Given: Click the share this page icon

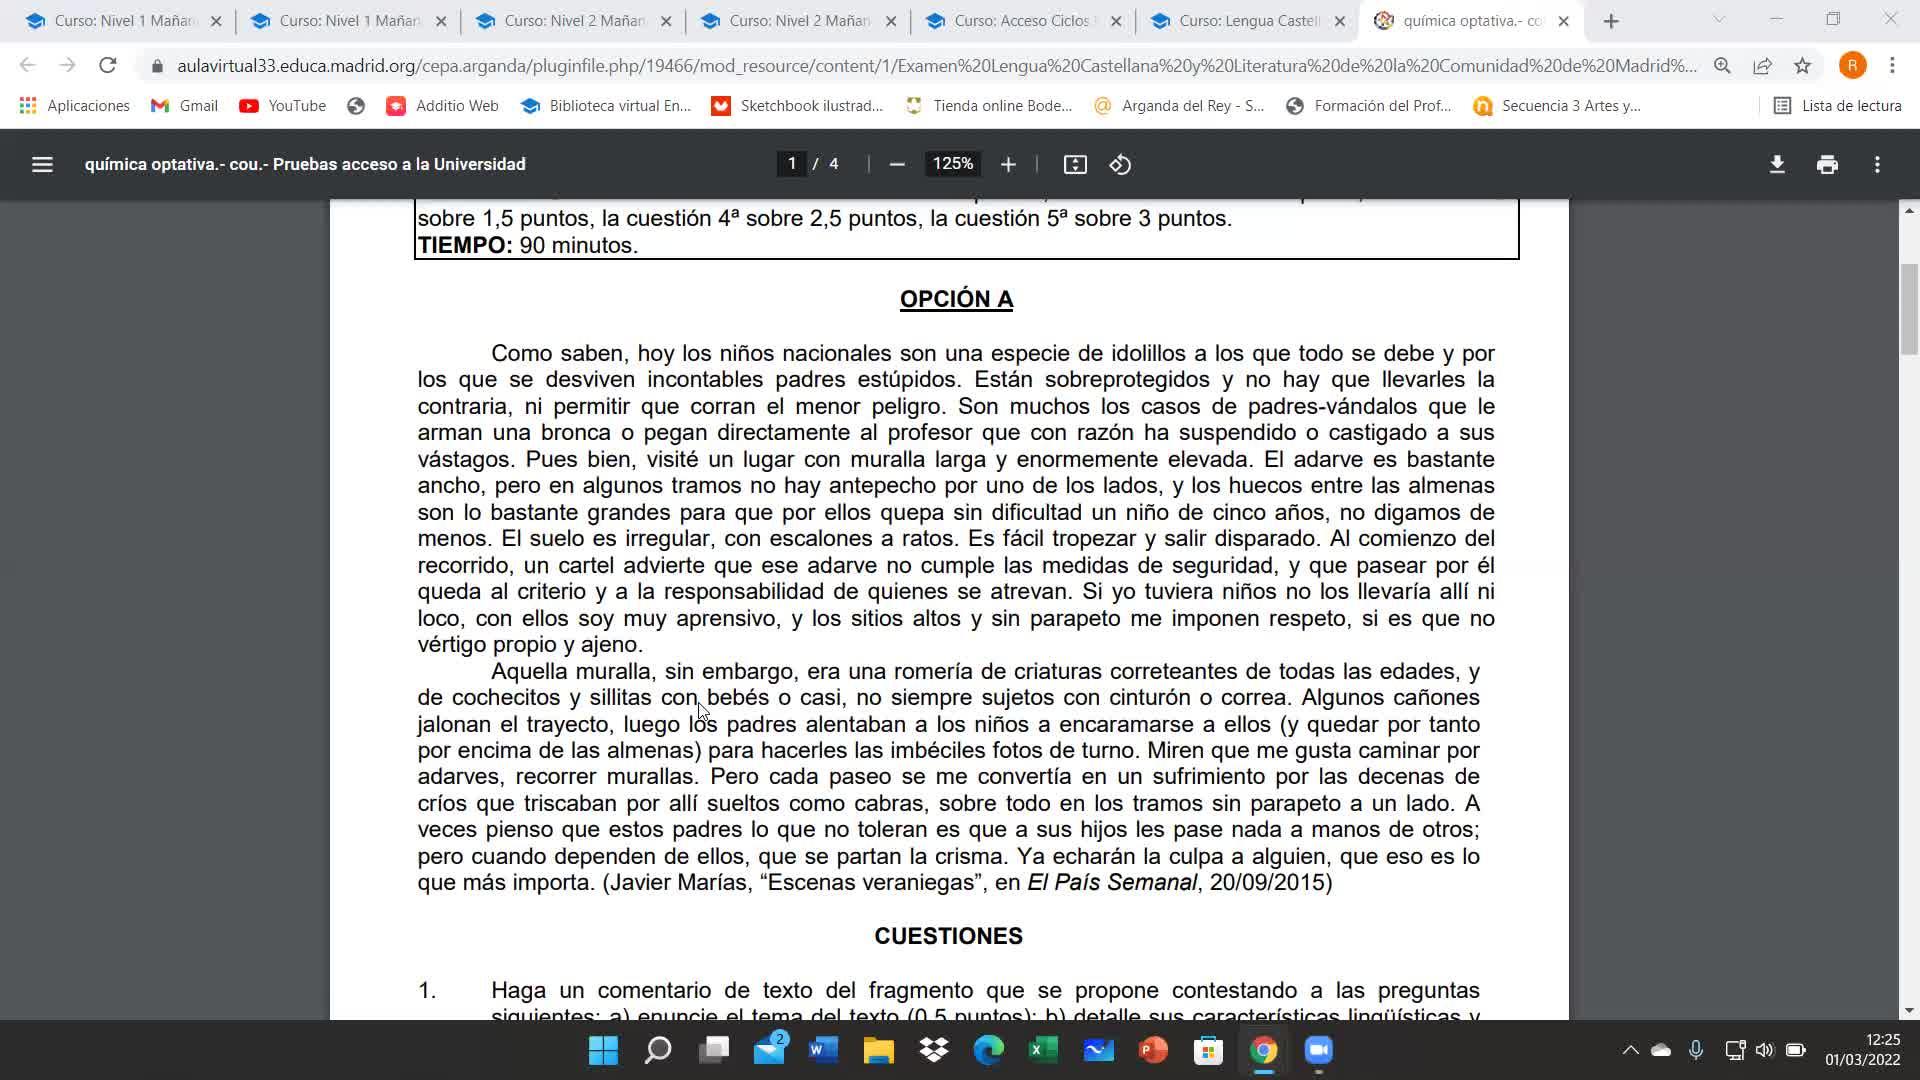Looking at the screenshot, I should point(1762,66).
